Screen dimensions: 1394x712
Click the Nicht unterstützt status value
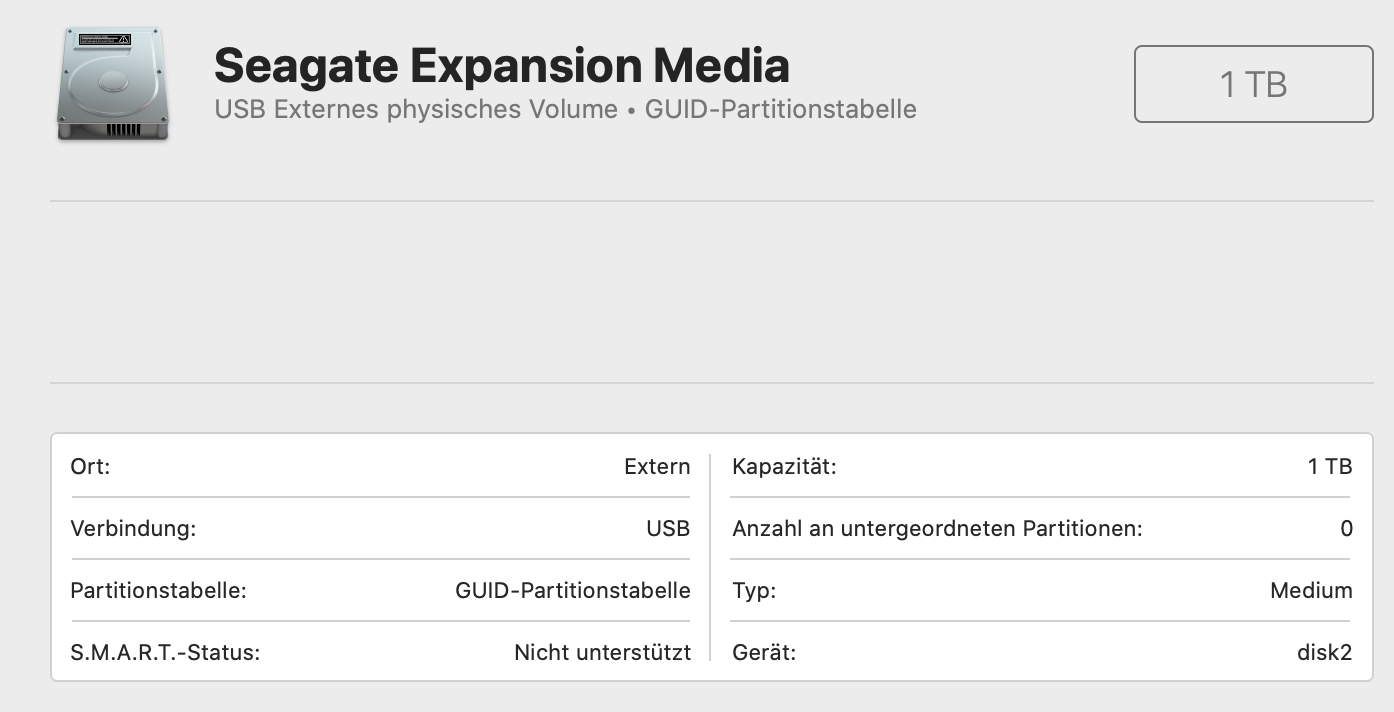[602, 653]
